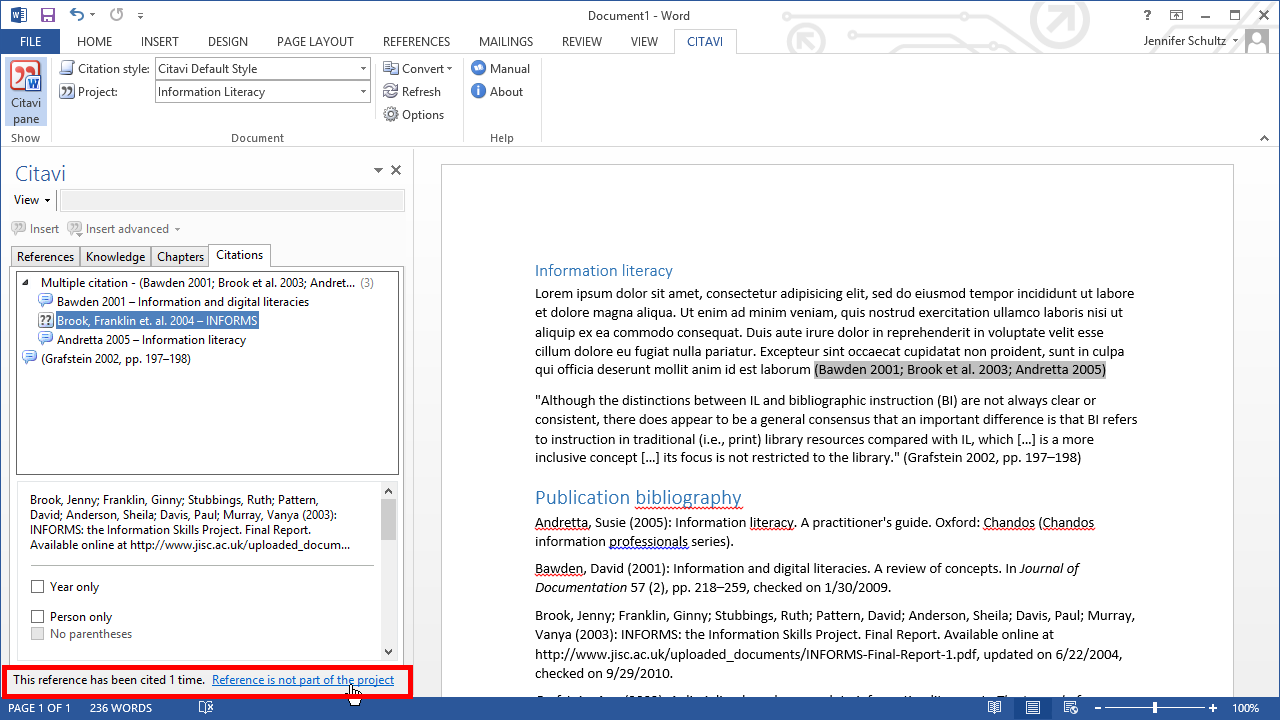Click the Citavi pane search field

[x=232, y=200]
